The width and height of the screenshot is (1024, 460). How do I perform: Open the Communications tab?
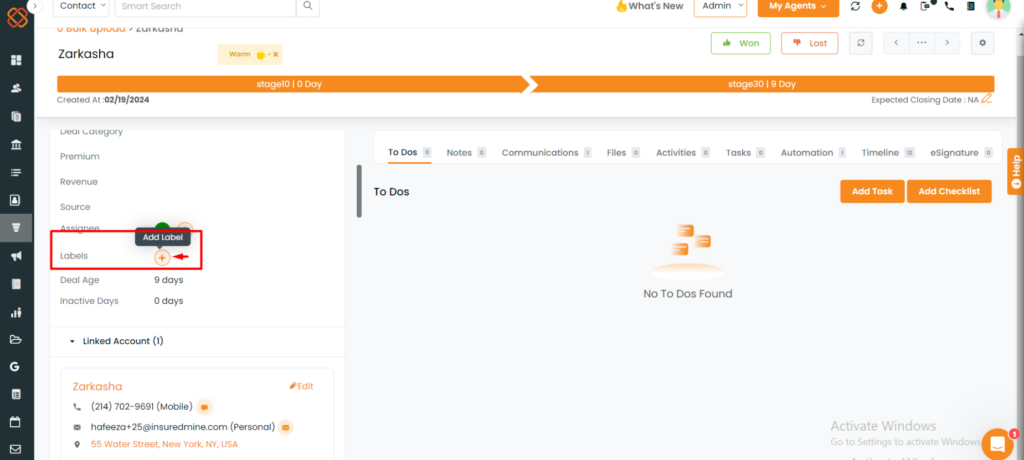click(546, 152)
